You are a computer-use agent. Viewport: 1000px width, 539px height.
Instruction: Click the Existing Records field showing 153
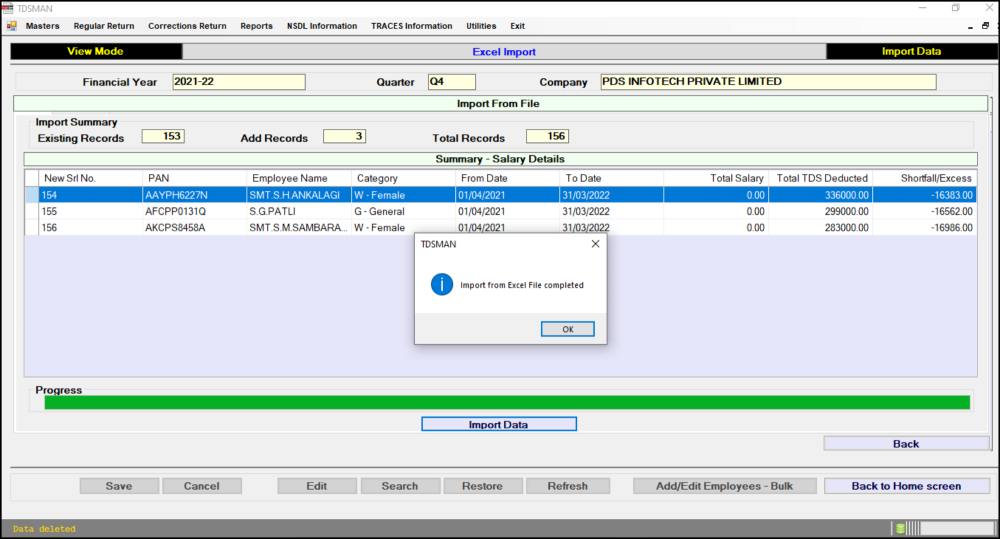[x=163, y=136]
